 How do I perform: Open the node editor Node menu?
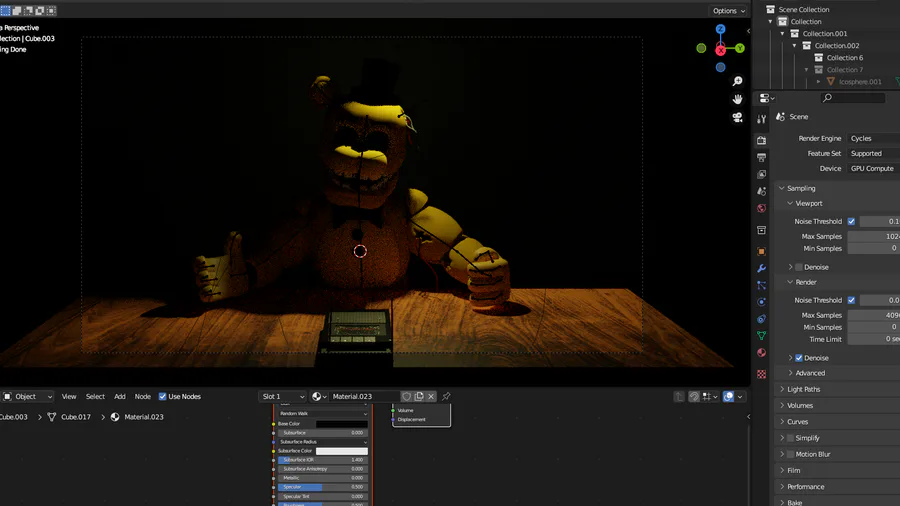click(142, 396)
